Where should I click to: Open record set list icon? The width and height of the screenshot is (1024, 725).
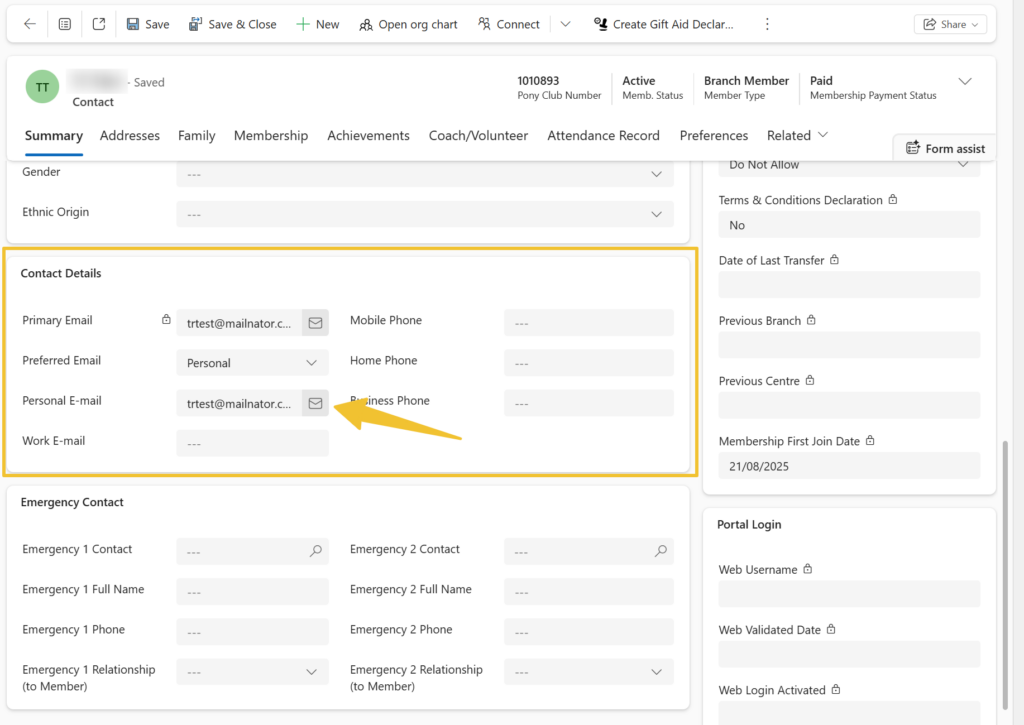point(65,24)
